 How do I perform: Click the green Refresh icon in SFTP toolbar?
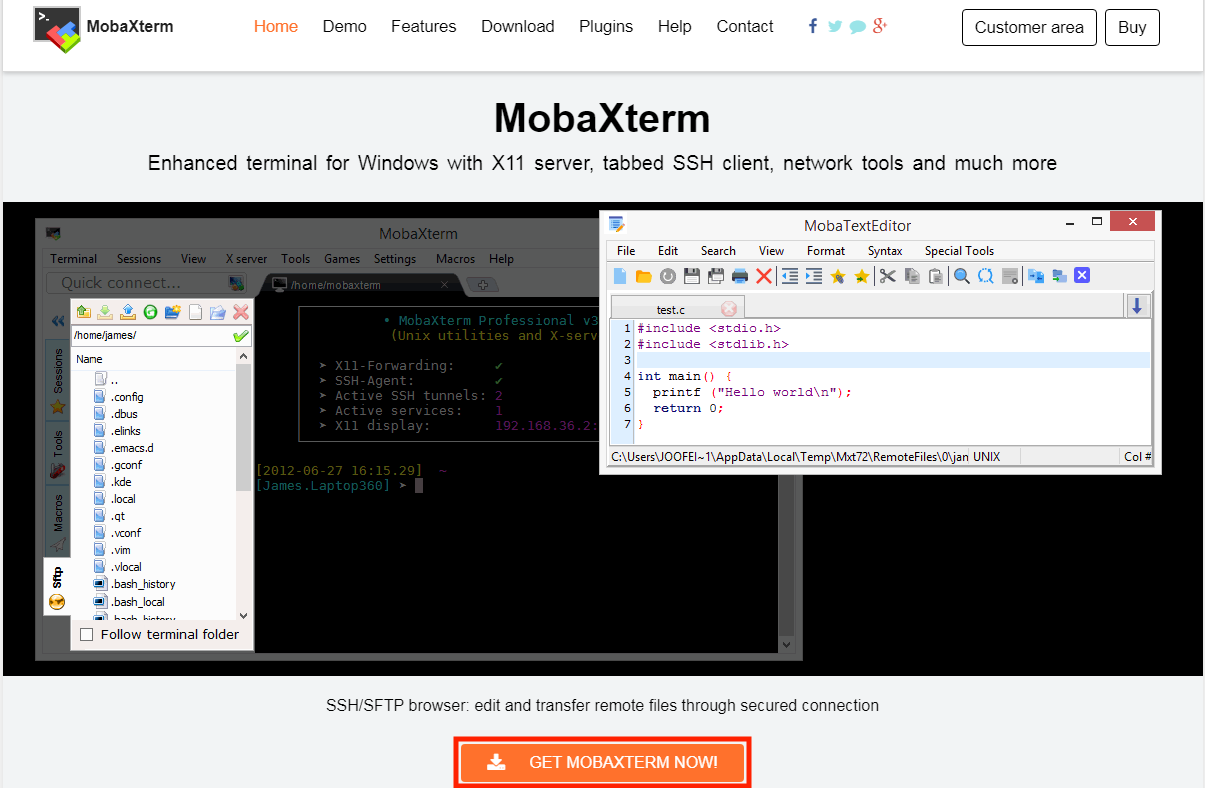coord(151,312)
